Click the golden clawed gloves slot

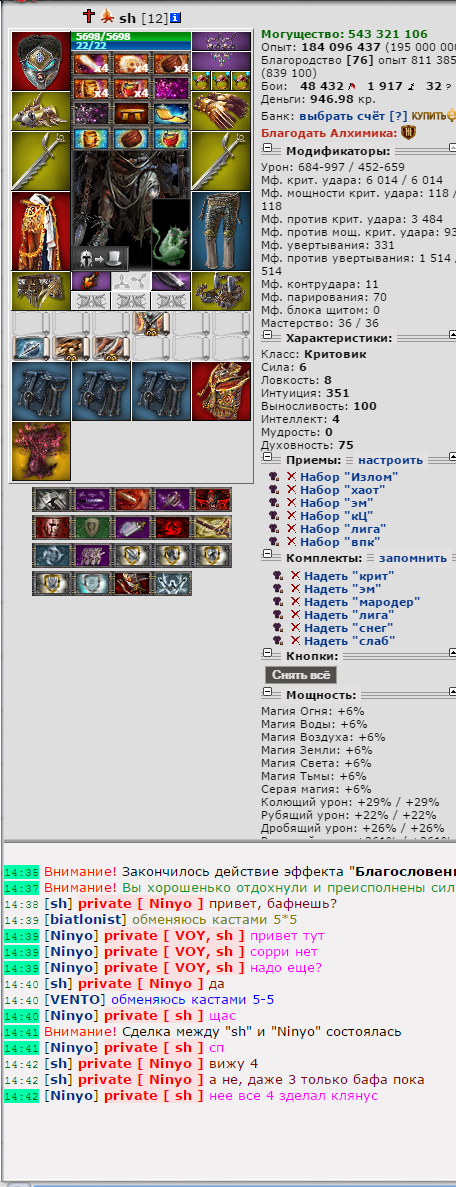(x=221, y=111)
